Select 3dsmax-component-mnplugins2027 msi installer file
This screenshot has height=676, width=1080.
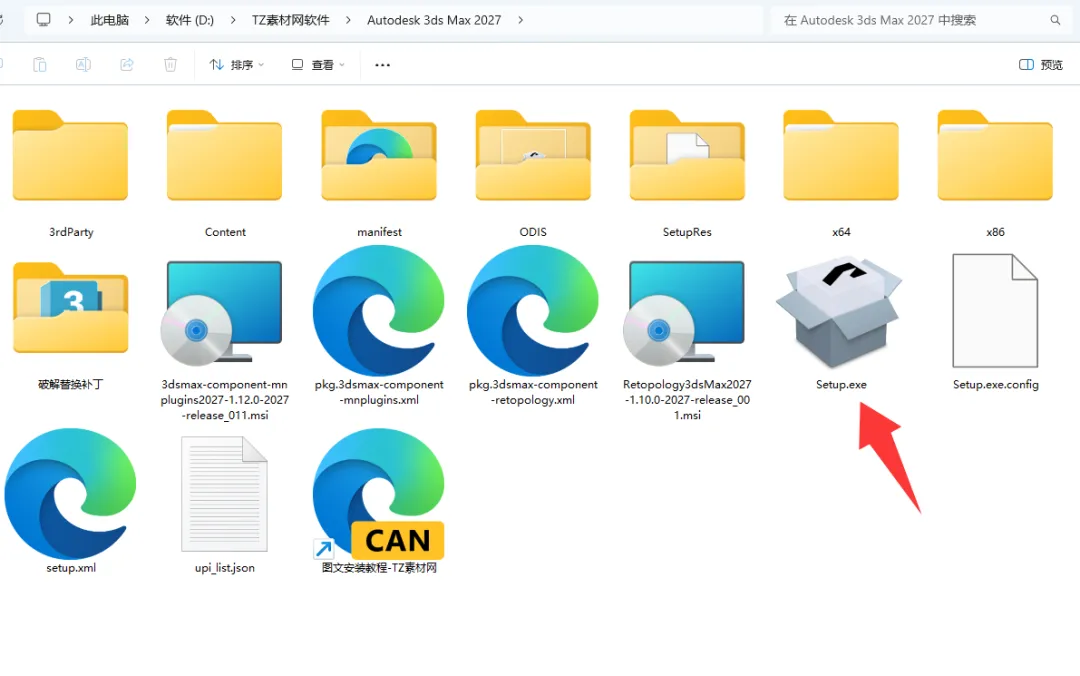tap(222, 313)
